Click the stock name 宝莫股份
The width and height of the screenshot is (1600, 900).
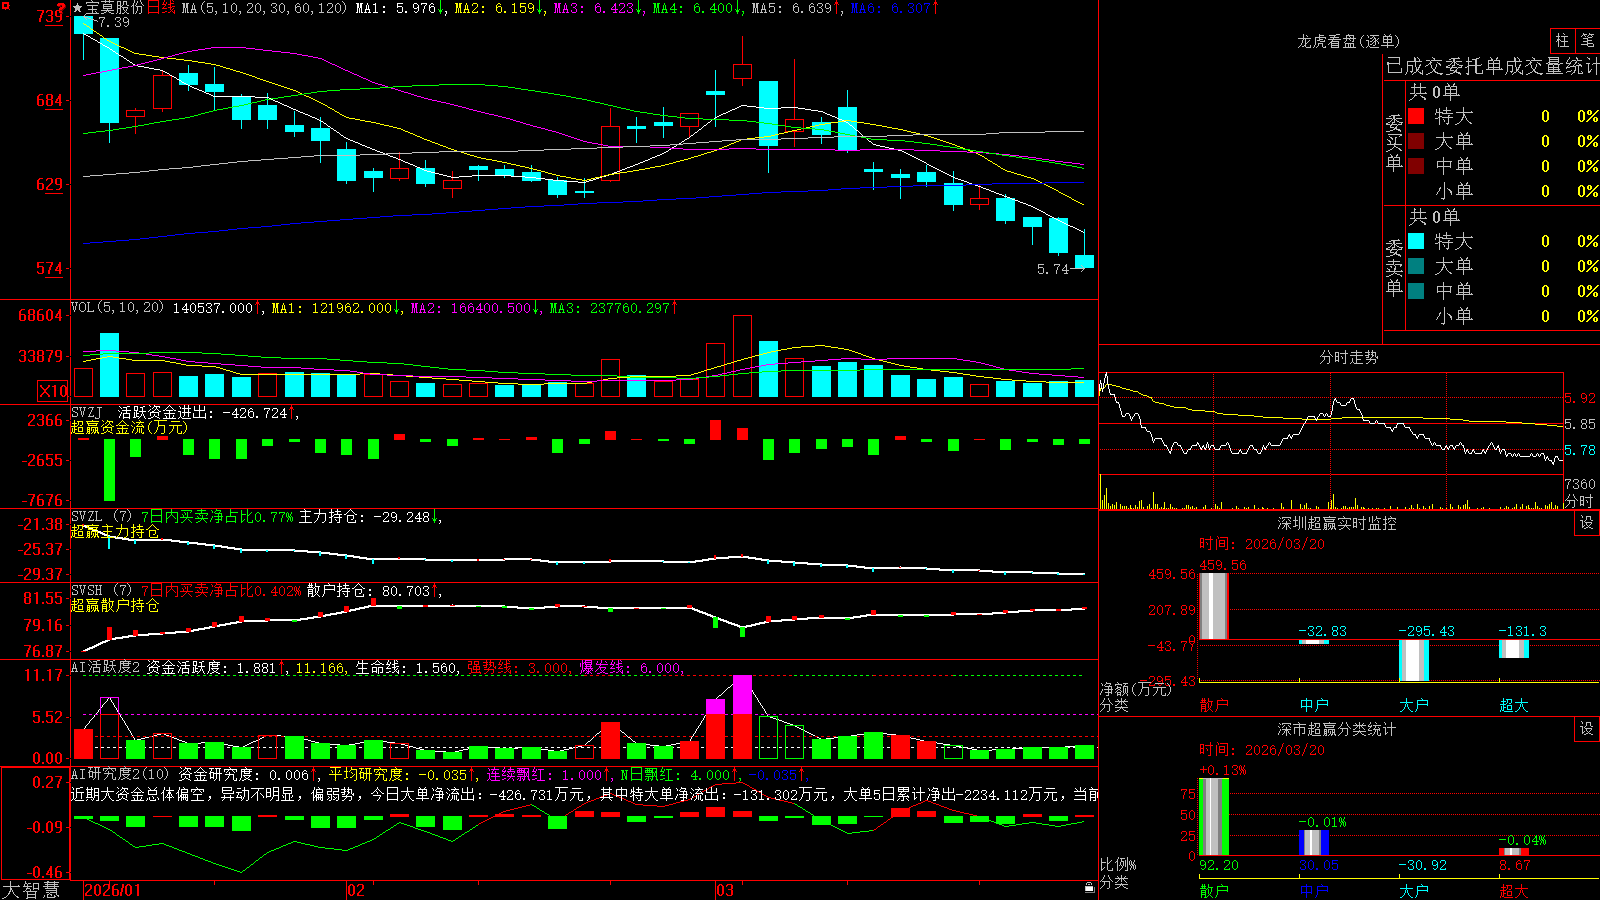pyautogui.click(x=115, y=8)
